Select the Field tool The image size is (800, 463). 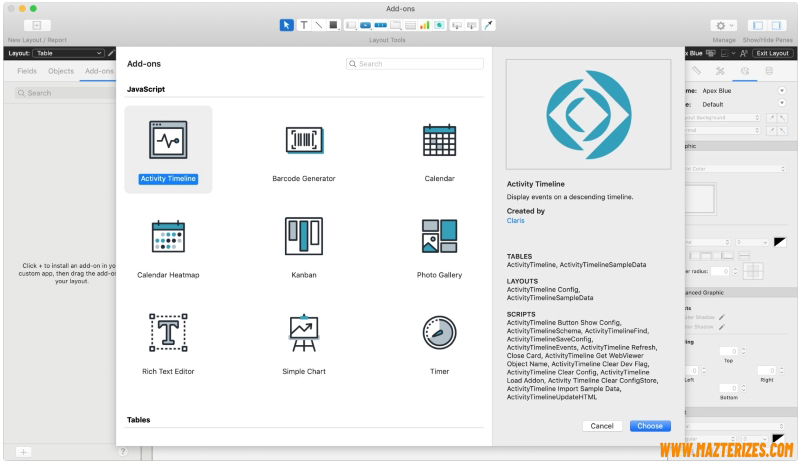457,25
